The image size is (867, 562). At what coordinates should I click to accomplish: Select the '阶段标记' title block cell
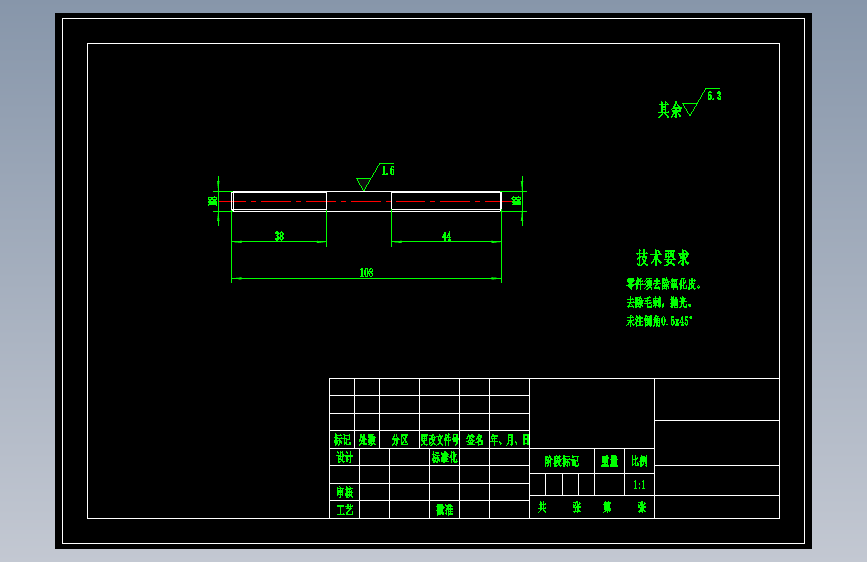(x=562, y=461)
